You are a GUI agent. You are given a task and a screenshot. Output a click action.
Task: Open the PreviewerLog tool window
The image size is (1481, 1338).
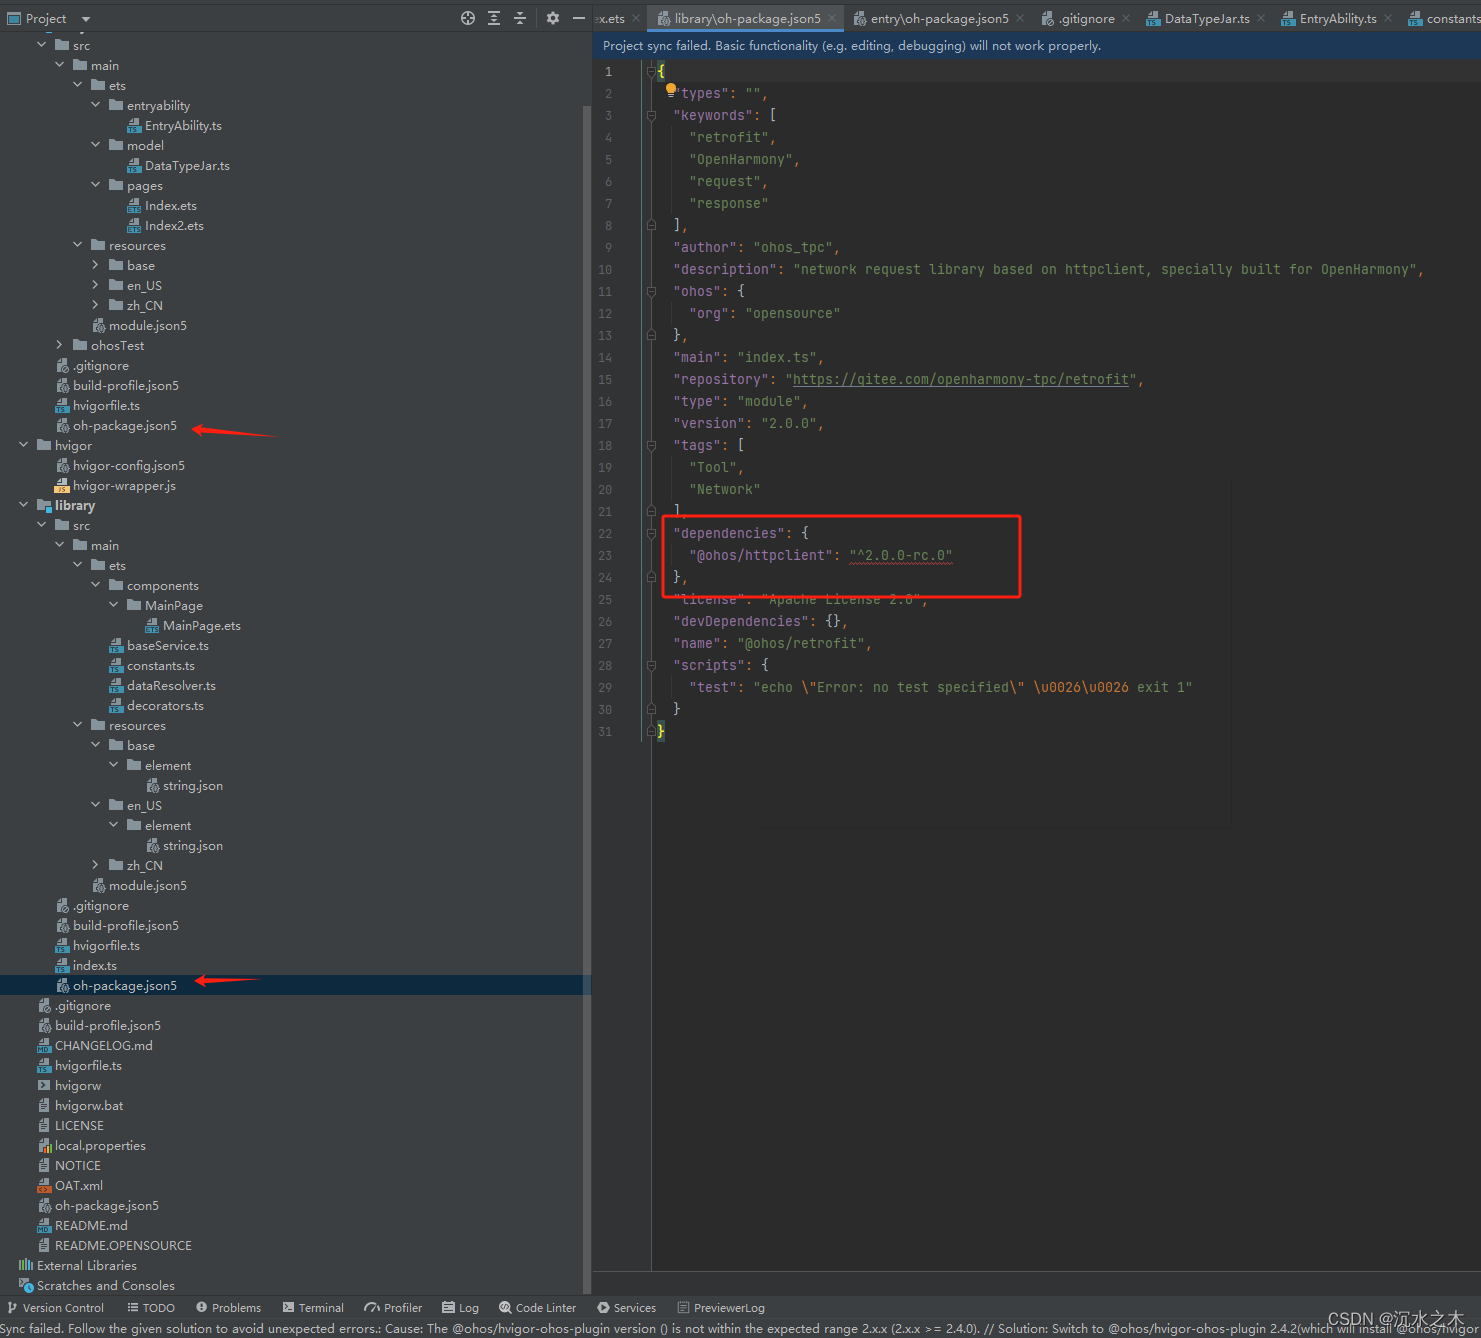coord(721,1308)
